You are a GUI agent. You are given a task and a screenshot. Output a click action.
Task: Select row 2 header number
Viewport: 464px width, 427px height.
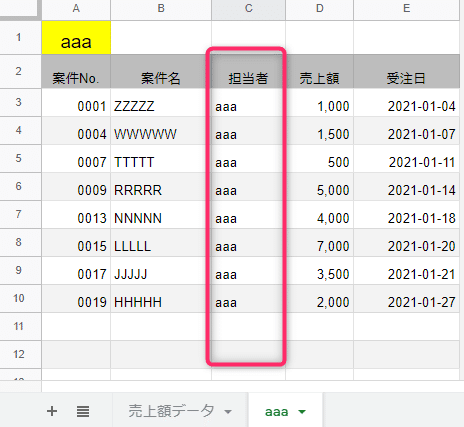click(19, 71)
